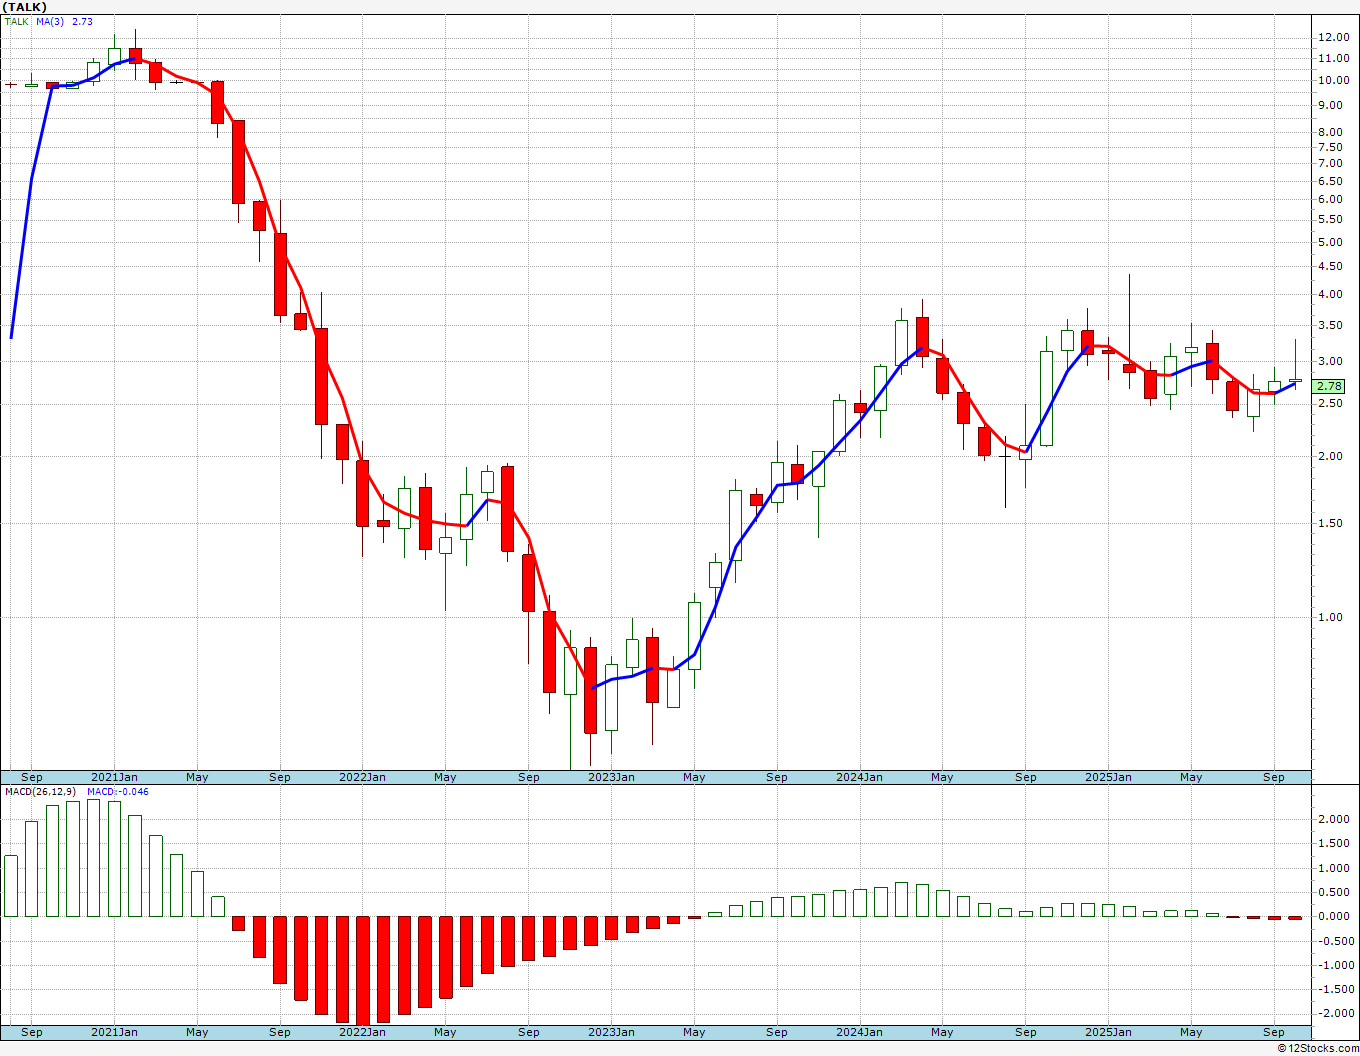The height and width of the screenshot is (1056, 1360).
Task: Click the 7.00 price axis label
Action: (x=1330, y=163)
